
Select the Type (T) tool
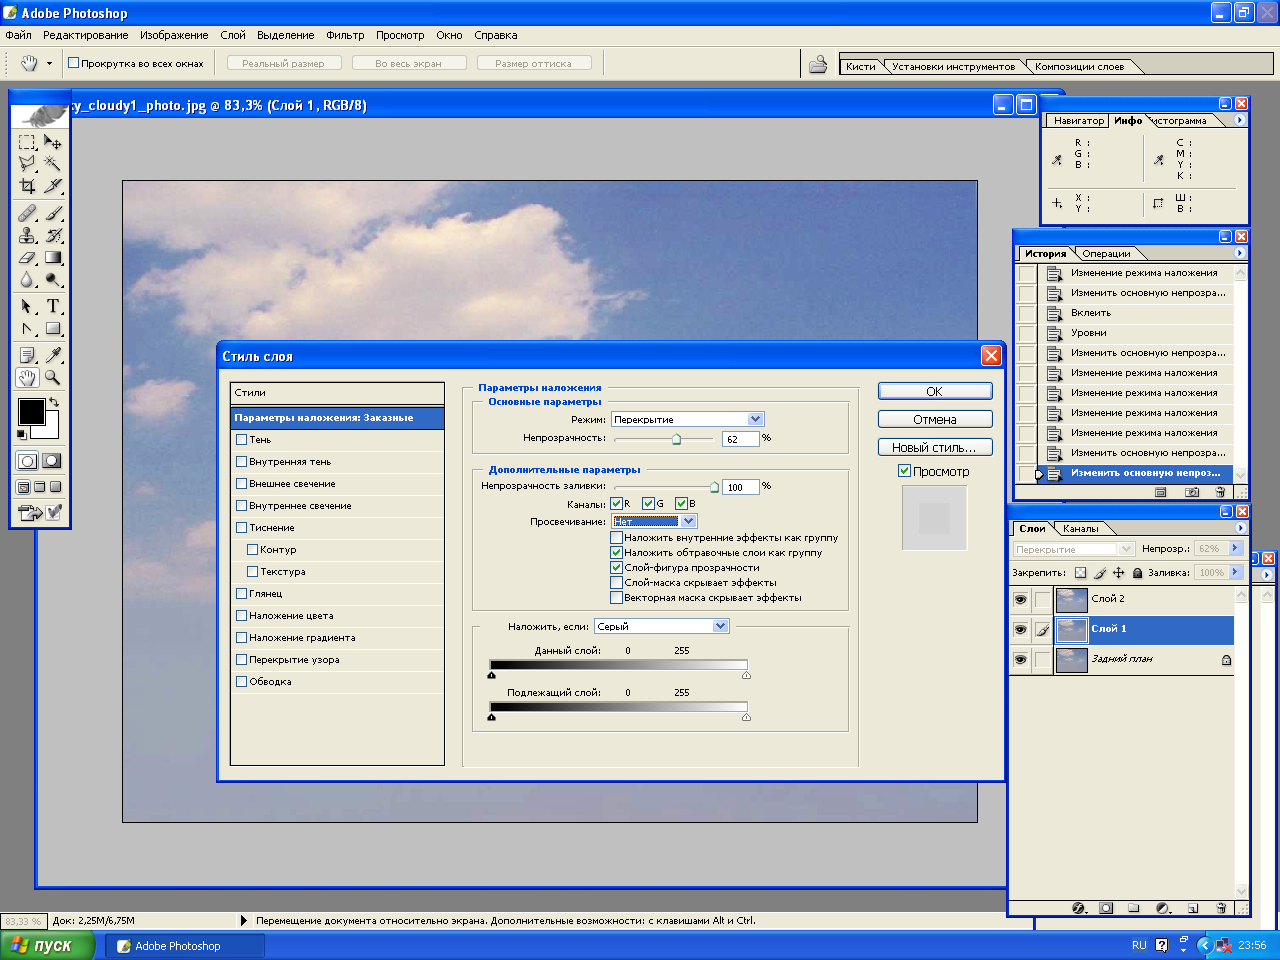(53, 306)
